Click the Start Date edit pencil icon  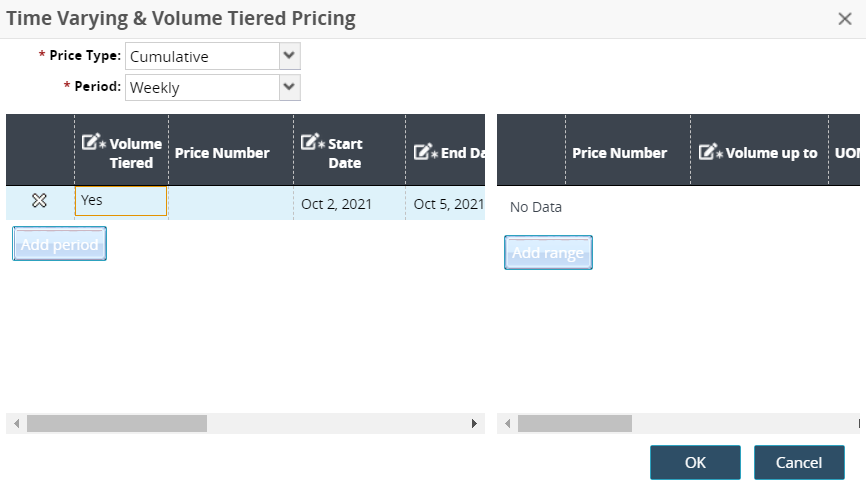click(310, 143)
